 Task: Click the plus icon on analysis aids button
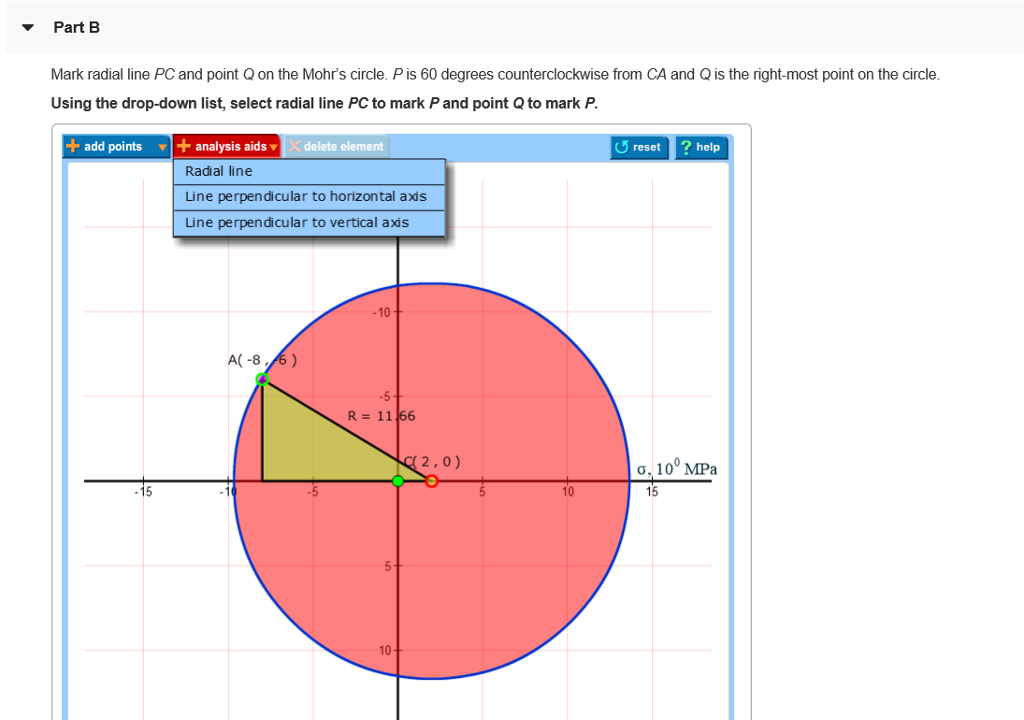184,146
